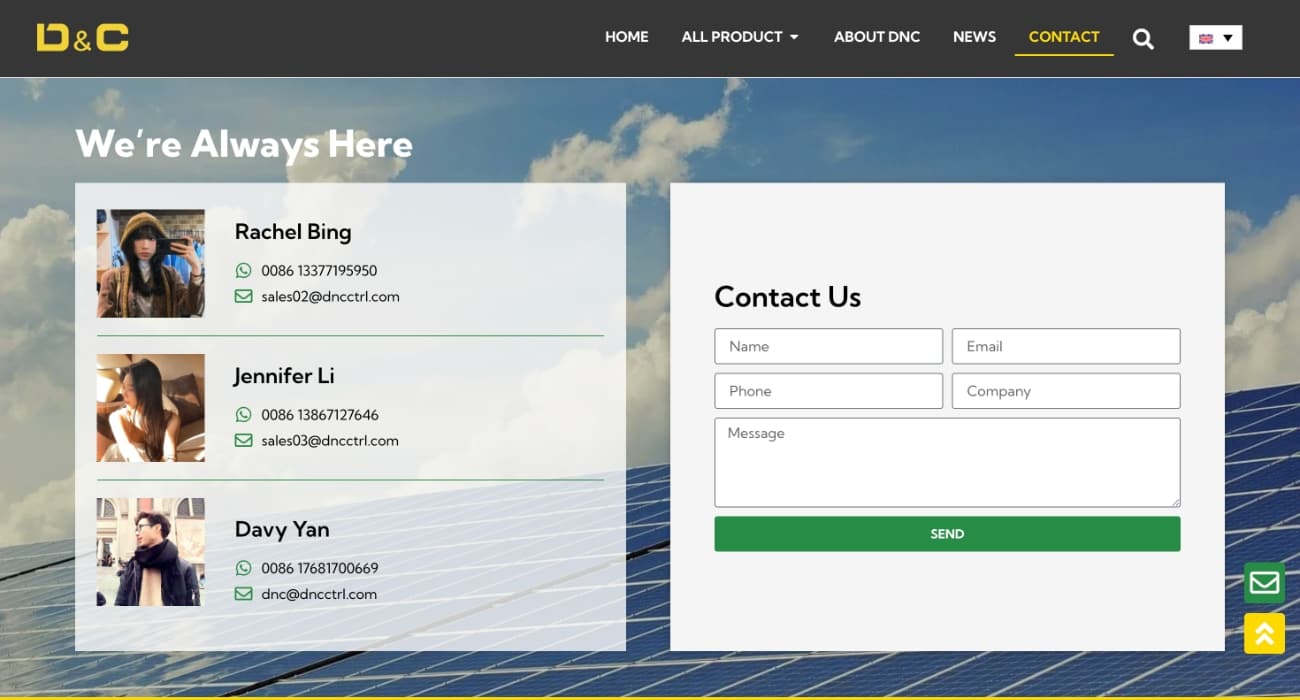Click the name heading Jennifer Li
The image size is (1300, 700).
(x=284, y=376)
